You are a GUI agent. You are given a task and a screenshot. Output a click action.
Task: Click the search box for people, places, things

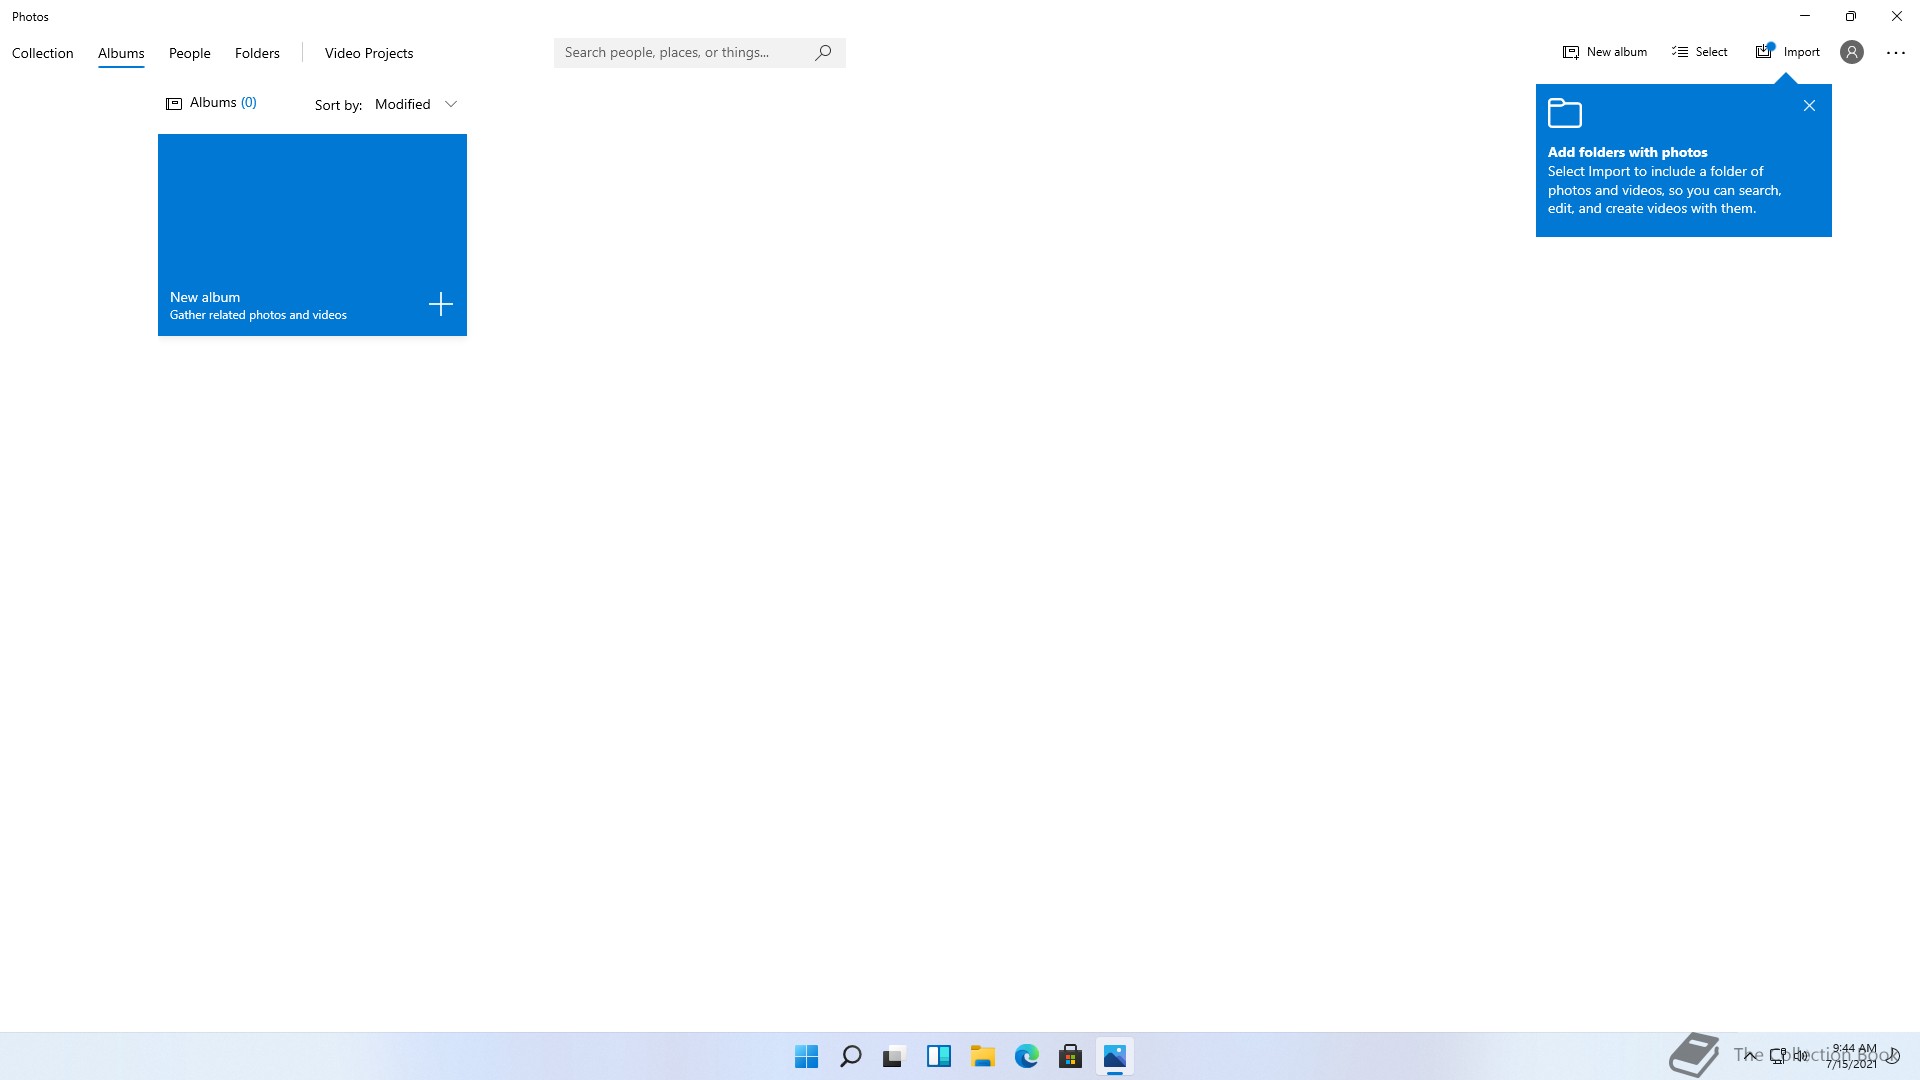click(699, 52)
